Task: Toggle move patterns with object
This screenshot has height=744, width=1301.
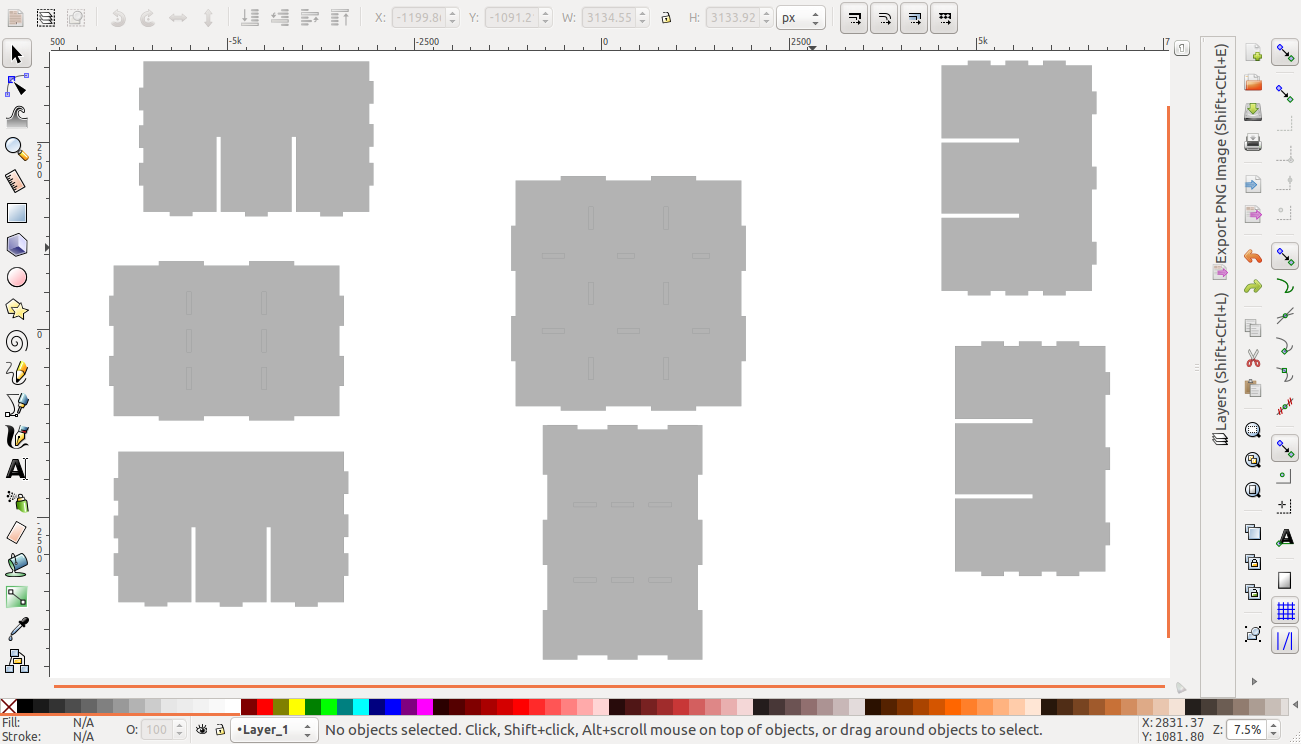Action: pyautogui.click(x=944, y=18)
